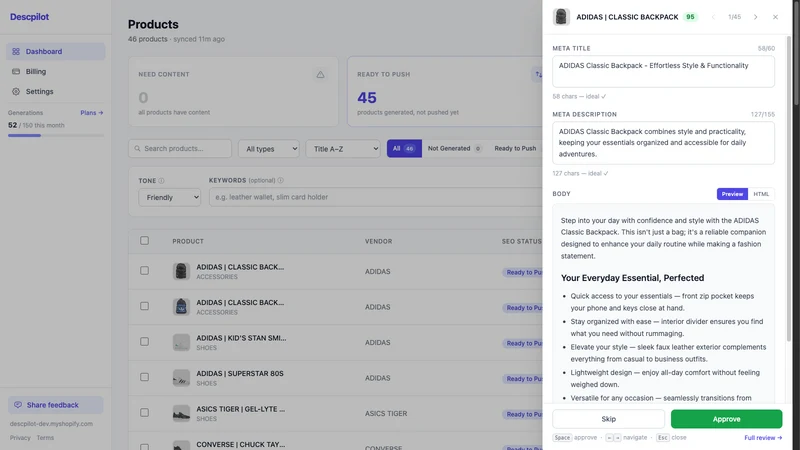Open the Tone Friendly dropdown
Screen dimensions: 800x450
click(x=169, y=197)
